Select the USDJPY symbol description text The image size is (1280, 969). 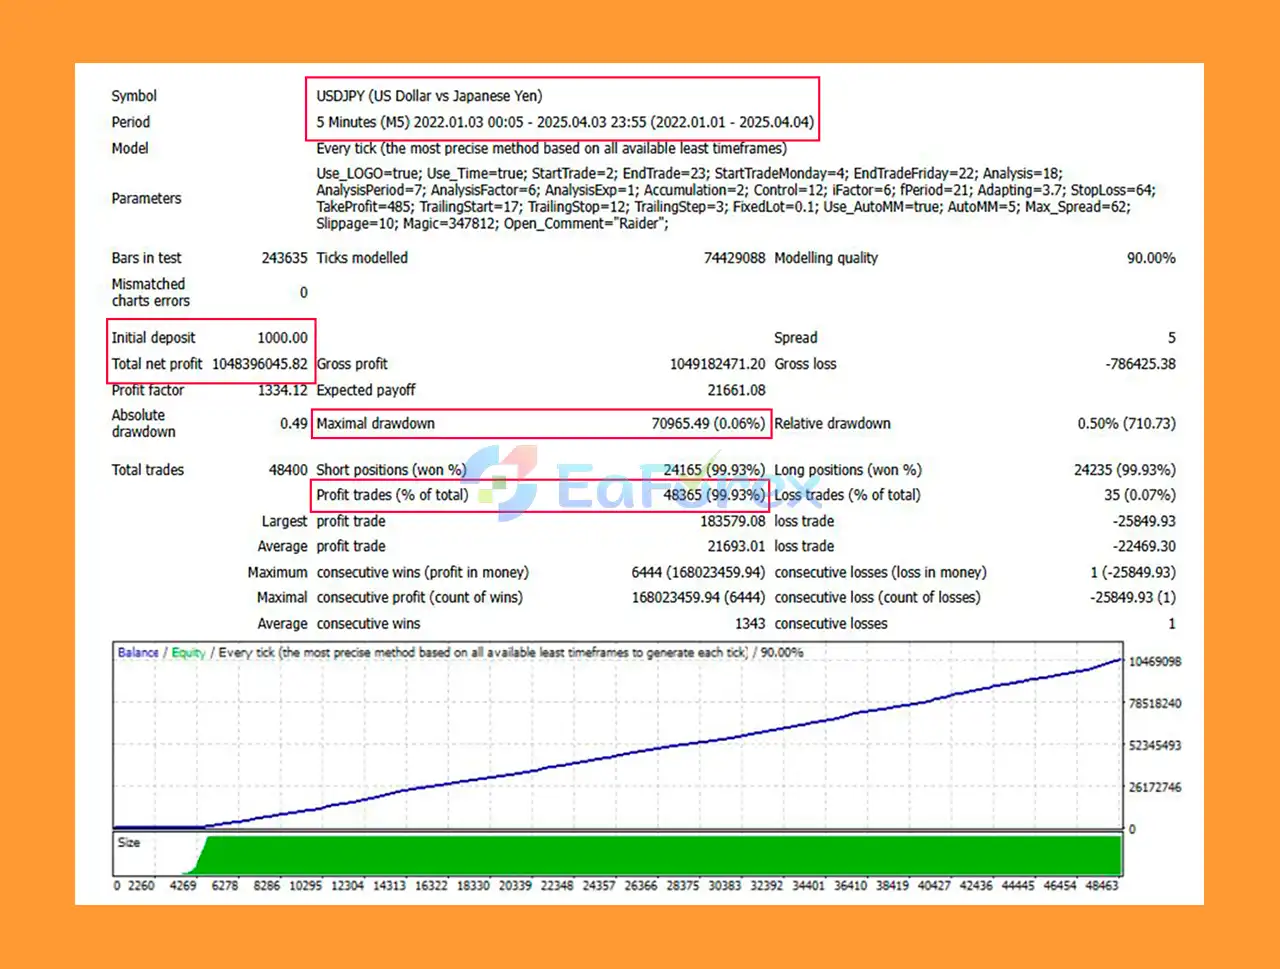(x=429, y=96)
